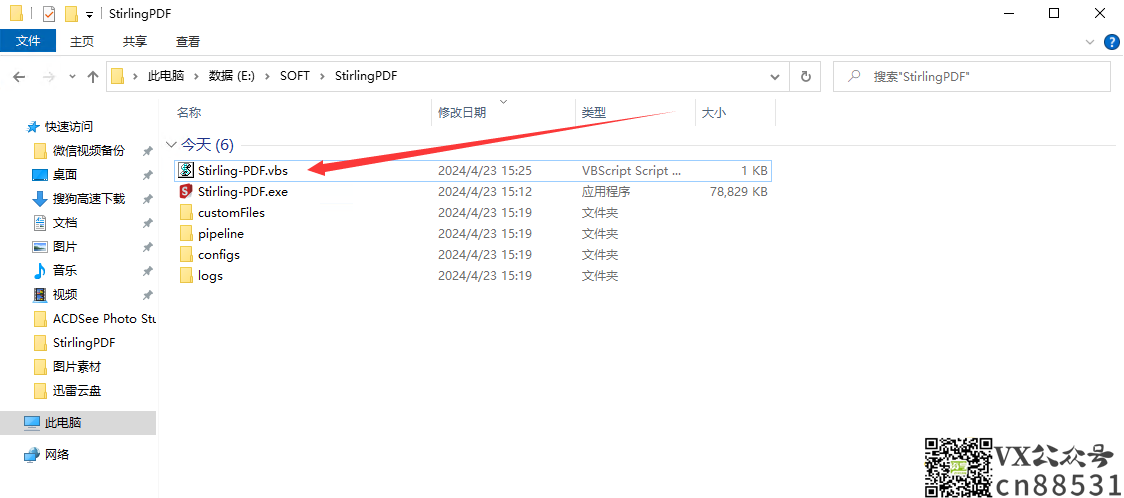Open recent locations dropdown arrow

point(72,77)
